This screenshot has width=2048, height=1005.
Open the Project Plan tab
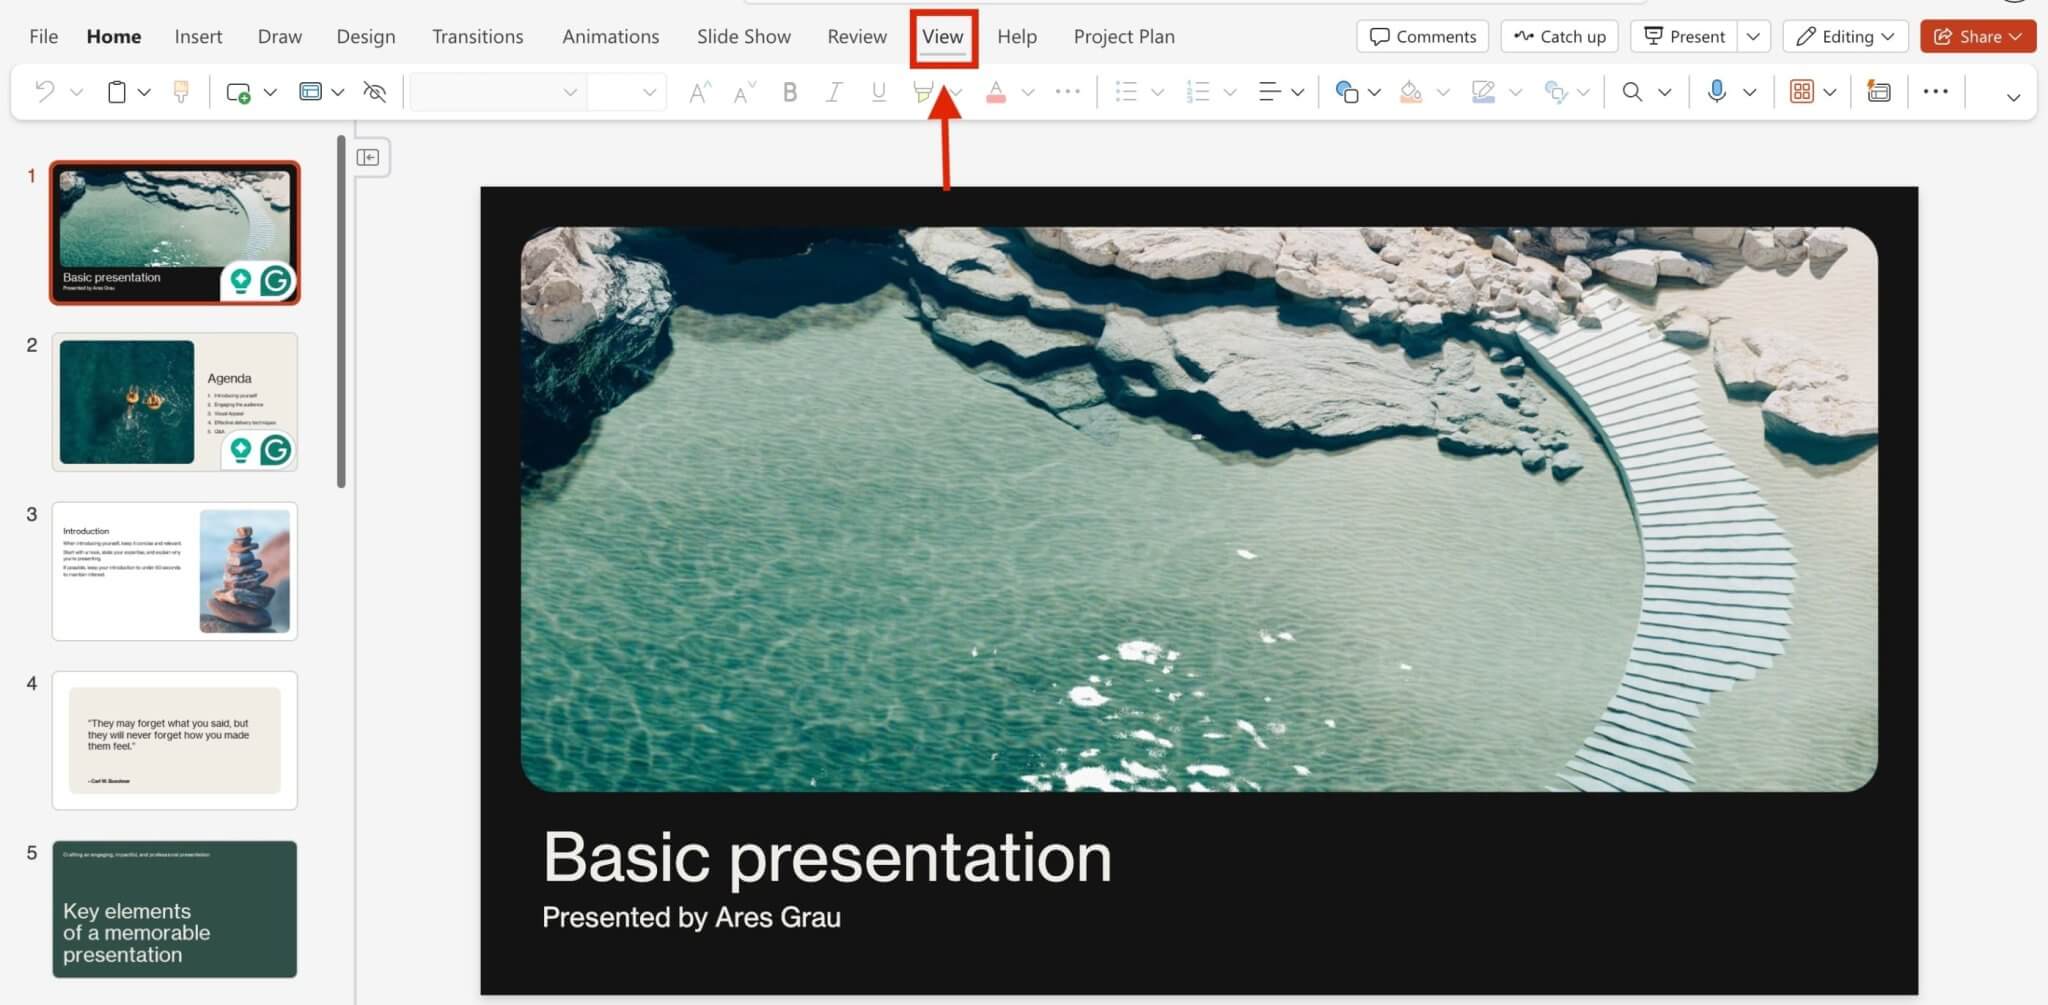pos(1123,36)
